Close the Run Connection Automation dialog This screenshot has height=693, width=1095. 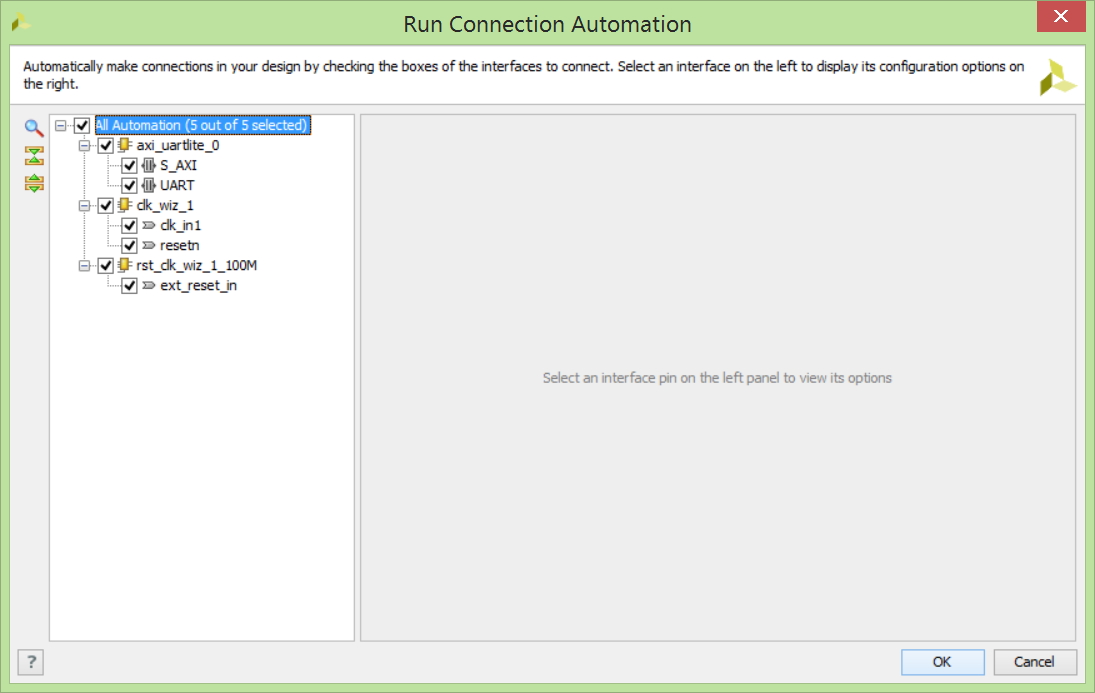(1060, 17)
